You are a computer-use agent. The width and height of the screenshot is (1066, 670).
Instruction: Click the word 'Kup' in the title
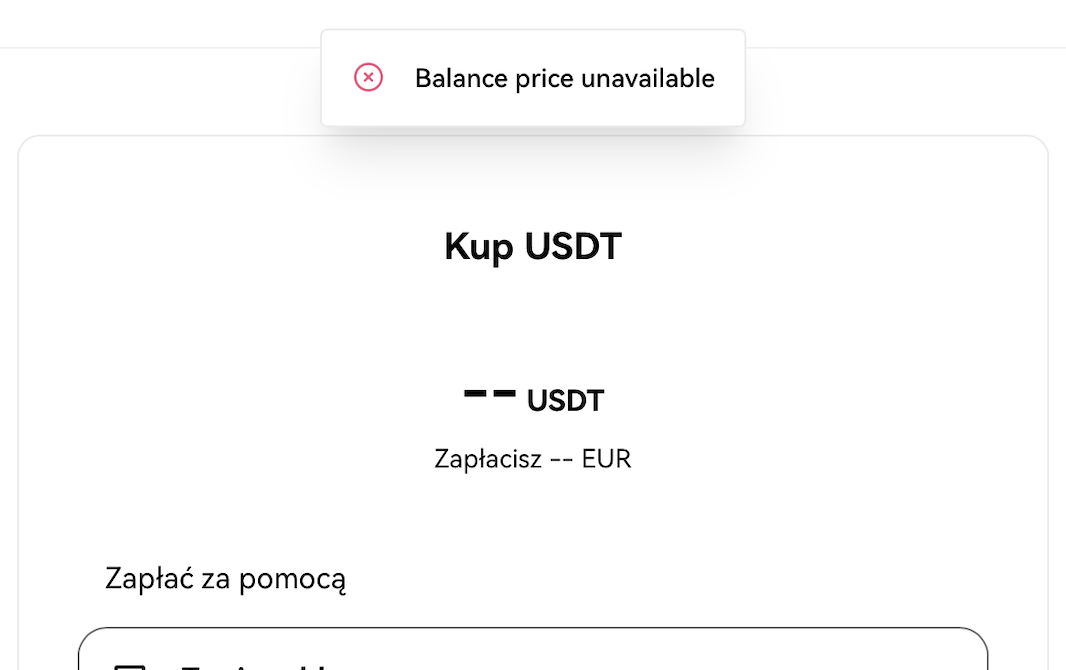click(x=478, y=247)
